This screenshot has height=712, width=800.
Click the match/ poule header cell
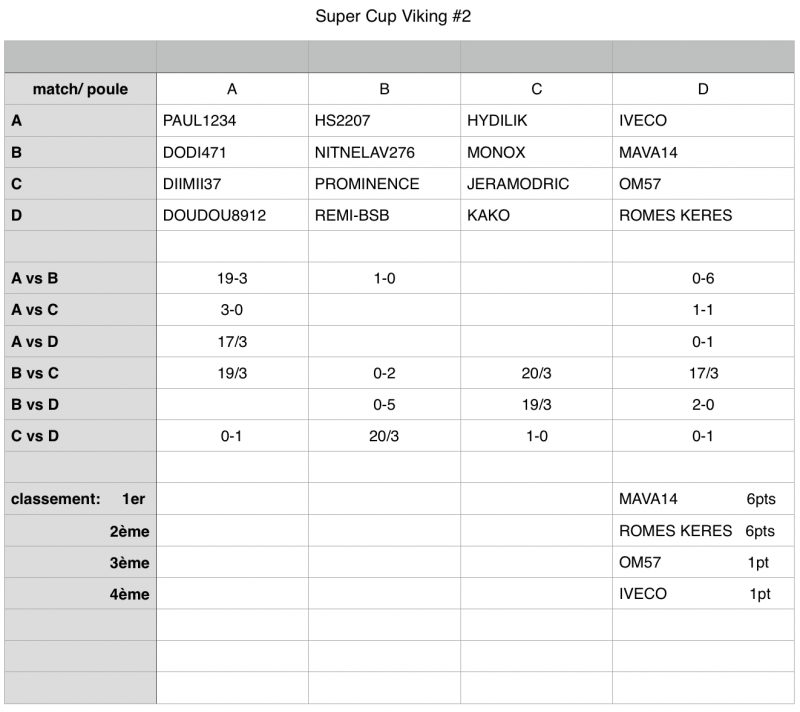pyautogui.click(x=81, y=89)
